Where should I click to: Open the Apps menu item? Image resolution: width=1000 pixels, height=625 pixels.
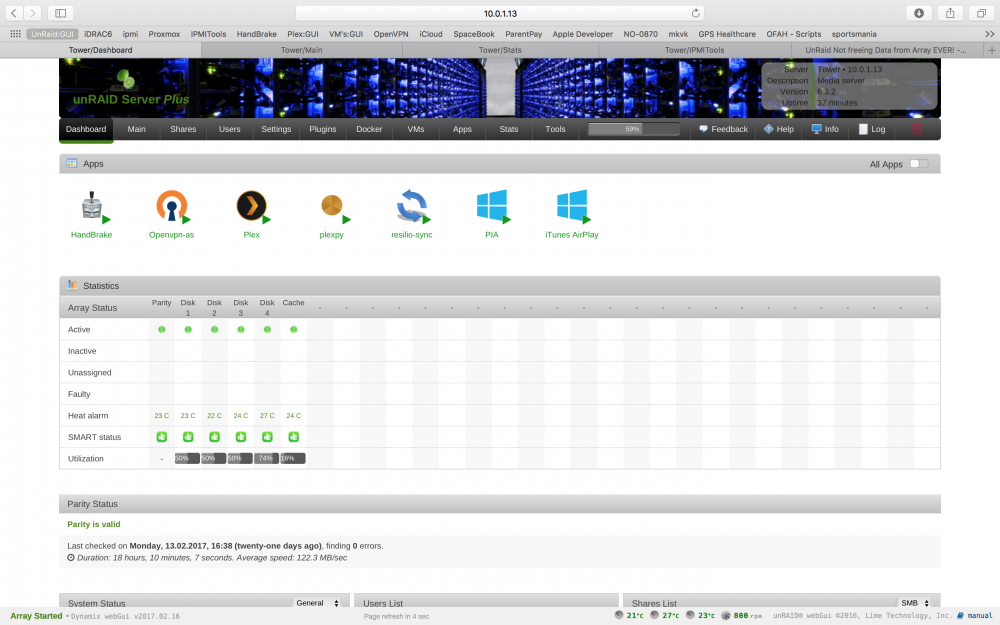pyautogui.click(x=462, y=129)
